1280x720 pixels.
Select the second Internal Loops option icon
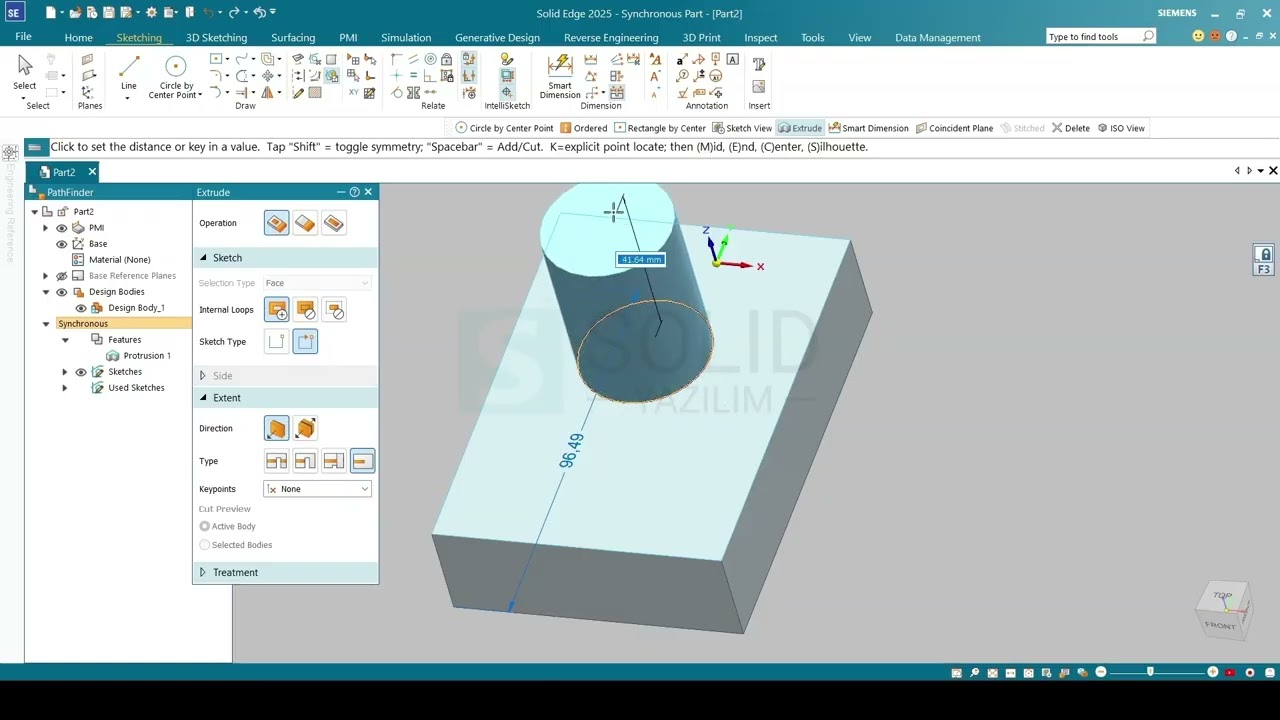tap(306, 310)
